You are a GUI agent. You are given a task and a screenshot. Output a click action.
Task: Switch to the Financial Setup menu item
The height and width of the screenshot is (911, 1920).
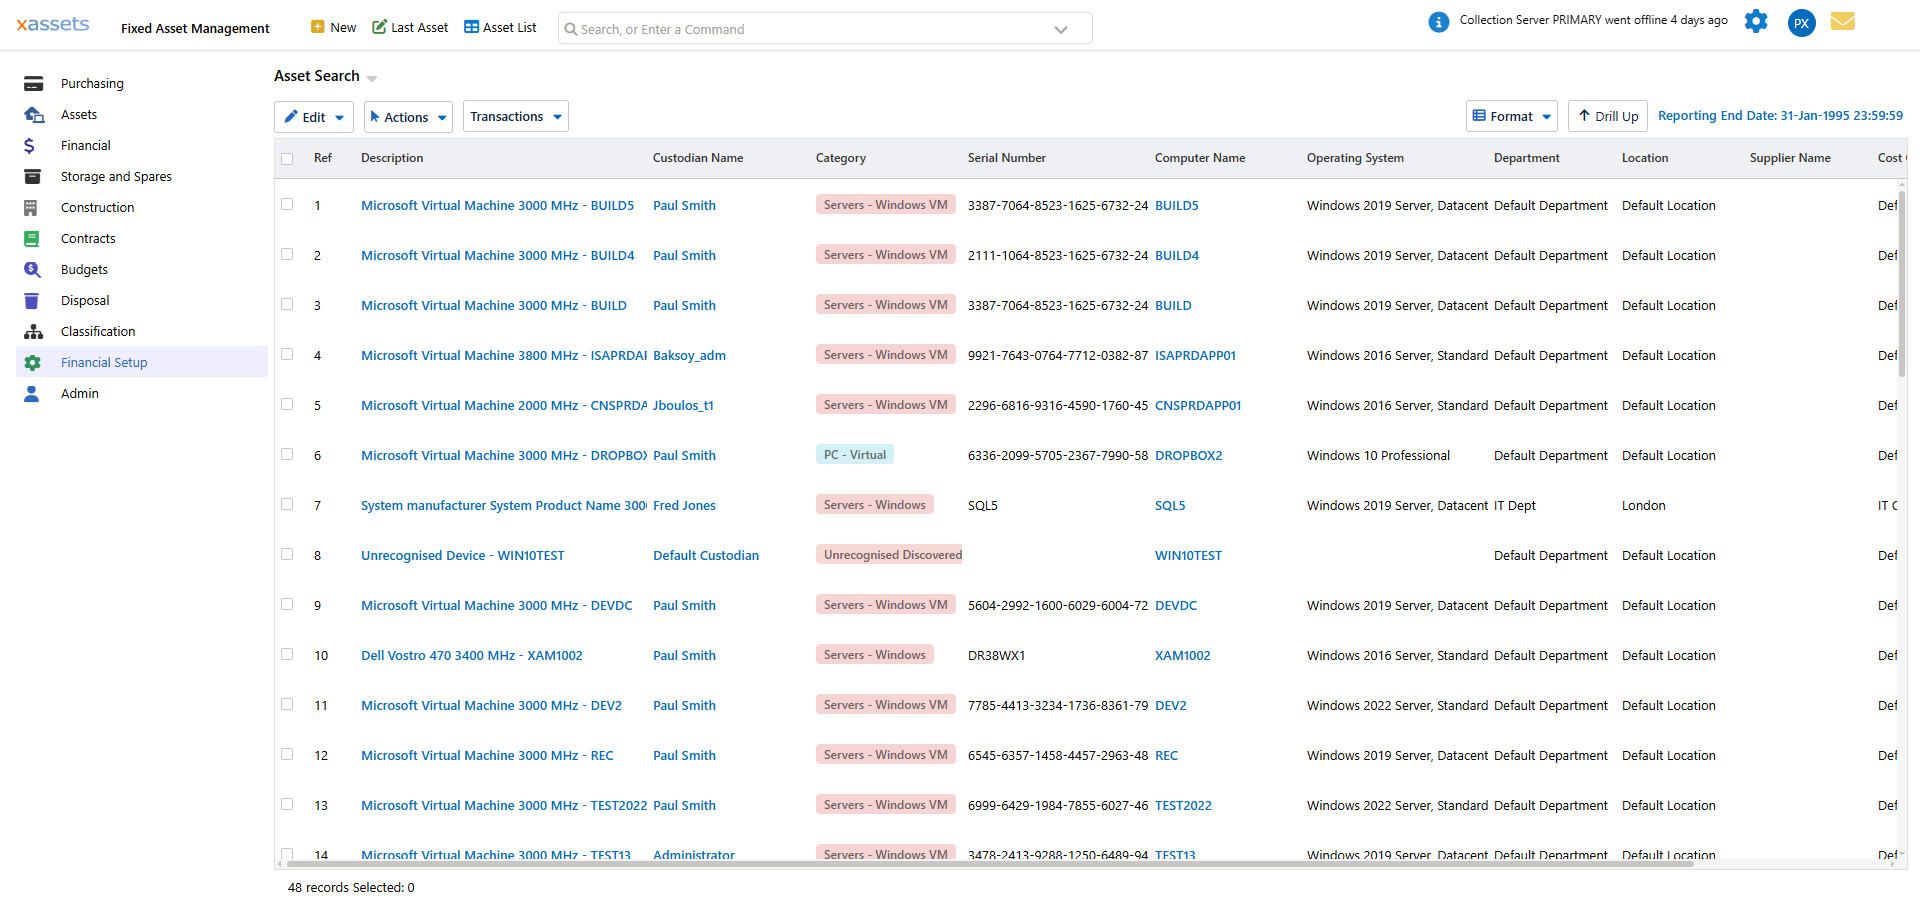pyautogui.click(x=104, y=362)
